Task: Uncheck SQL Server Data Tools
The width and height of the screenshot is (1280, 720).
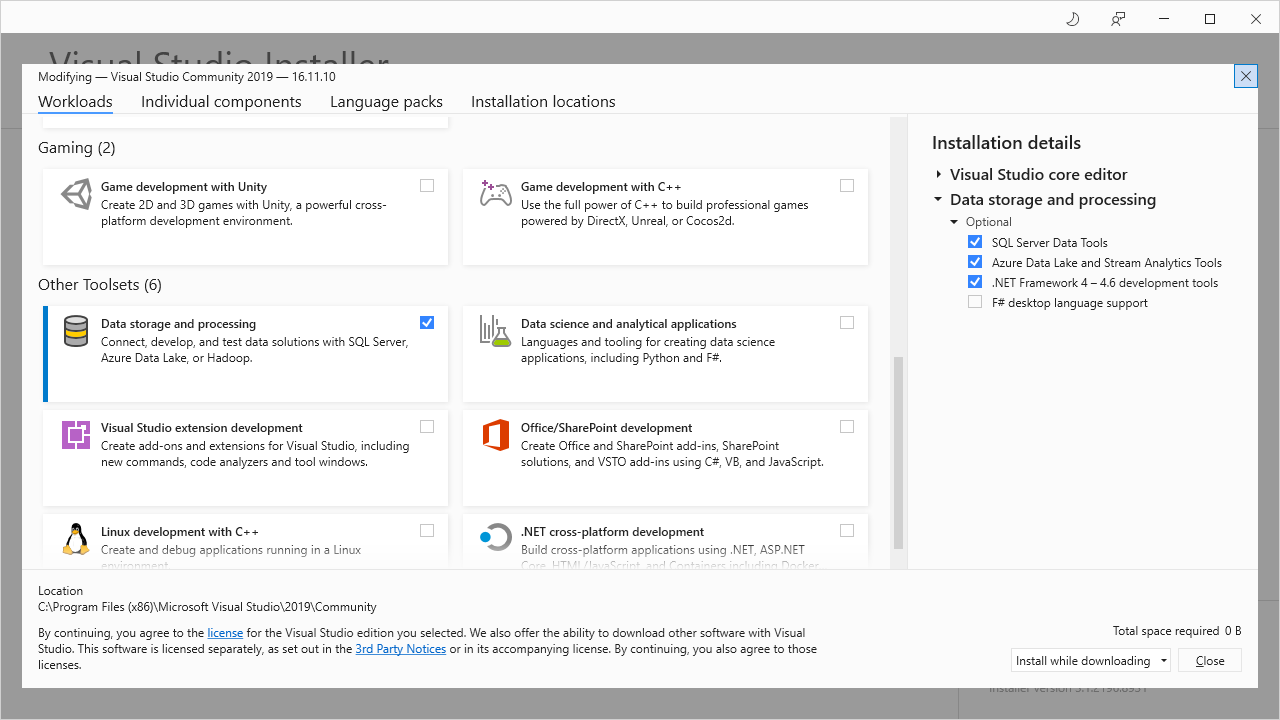Action: (975, 242)
